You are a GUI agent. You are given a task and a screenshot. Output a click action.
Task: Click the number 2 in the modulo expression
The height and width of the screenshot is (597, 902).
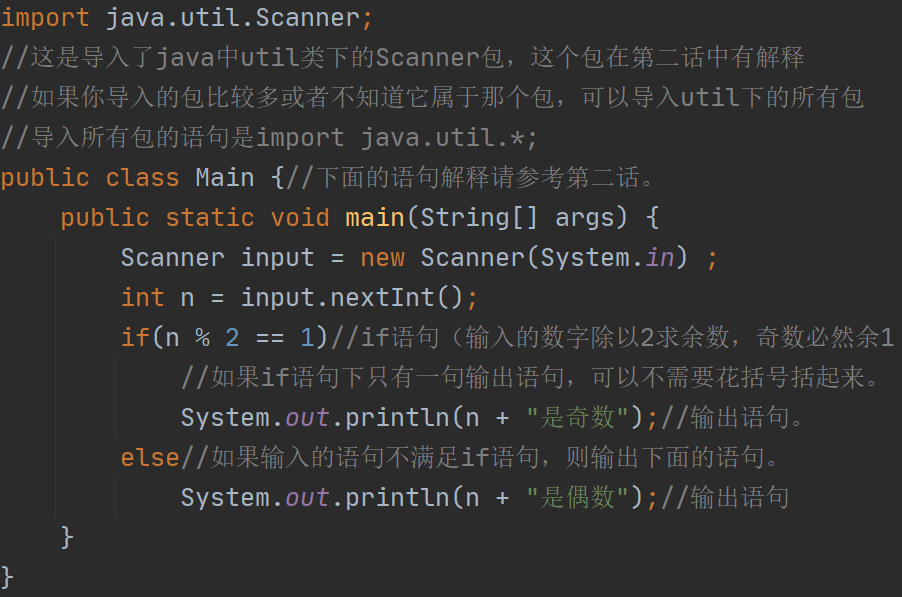coord(232,338)
